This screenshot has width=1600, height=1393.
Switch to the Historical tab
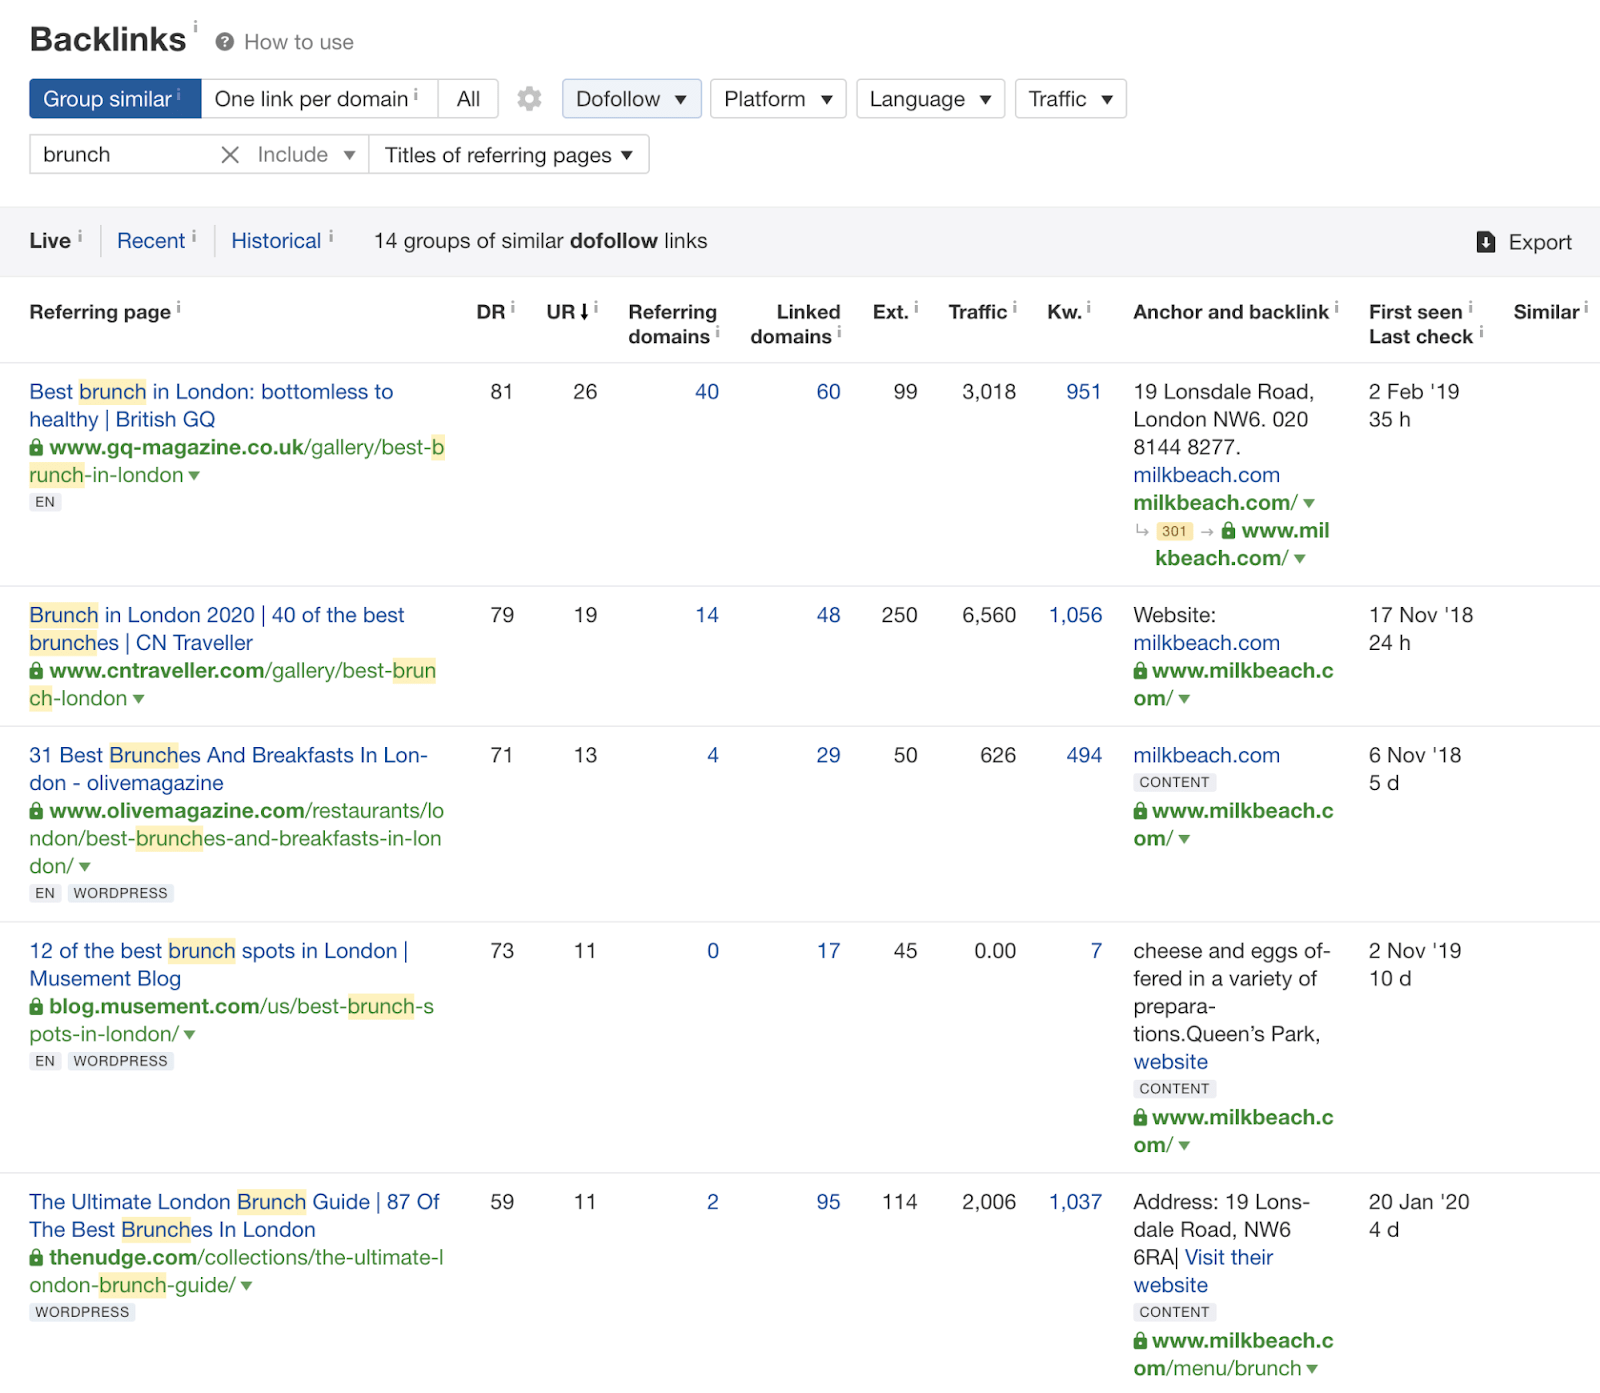coord(276,240)
